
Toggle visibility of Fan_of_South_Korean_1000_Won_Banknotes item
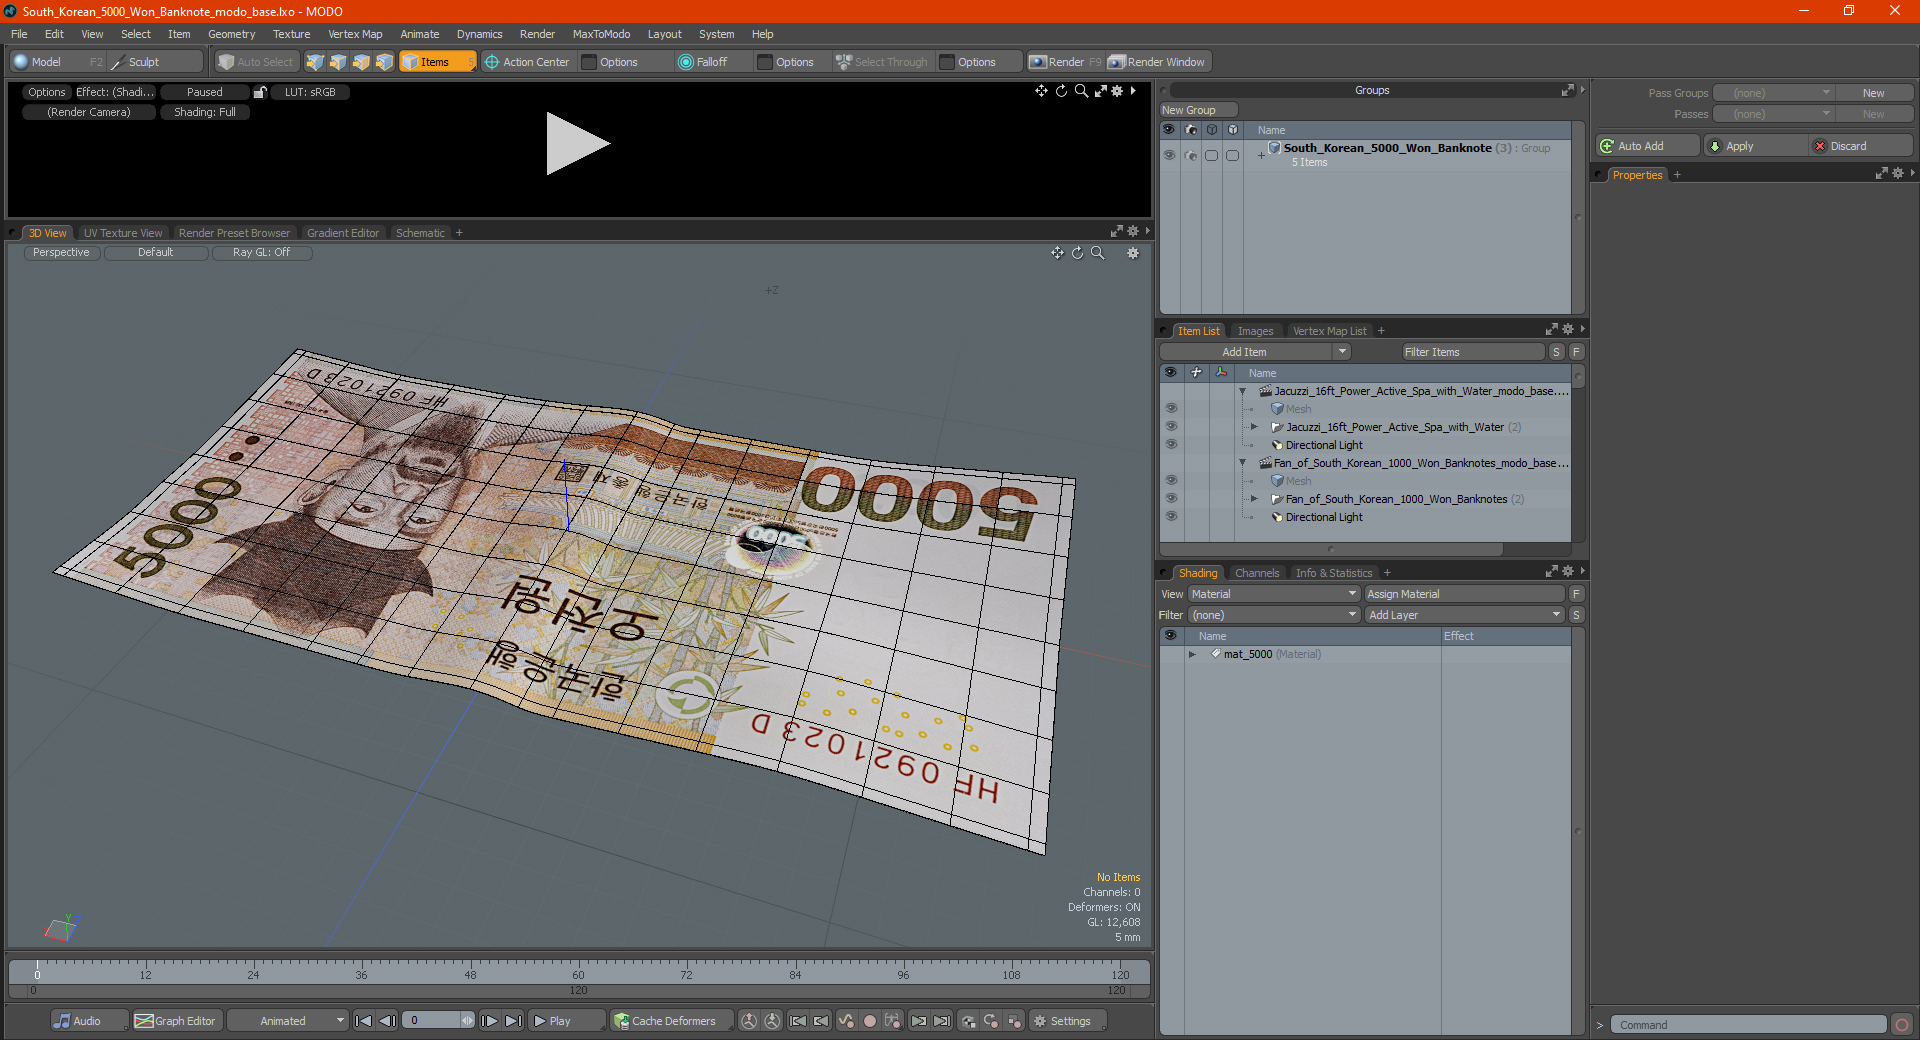pyautogui.click(x=1171, y=499)
